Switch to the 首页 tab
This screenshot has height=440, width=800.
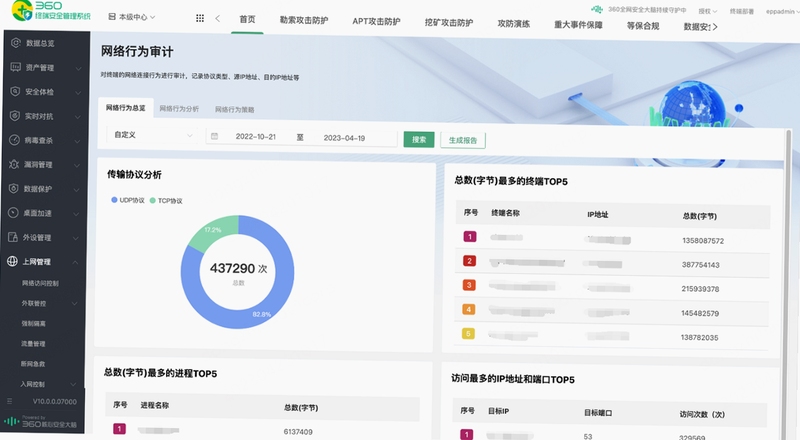pos(247,19)
